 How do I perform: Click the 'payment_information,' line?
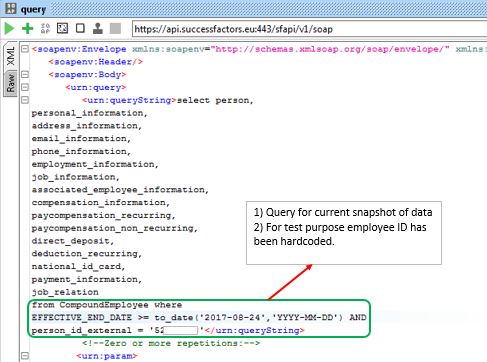tap(87, 279)
